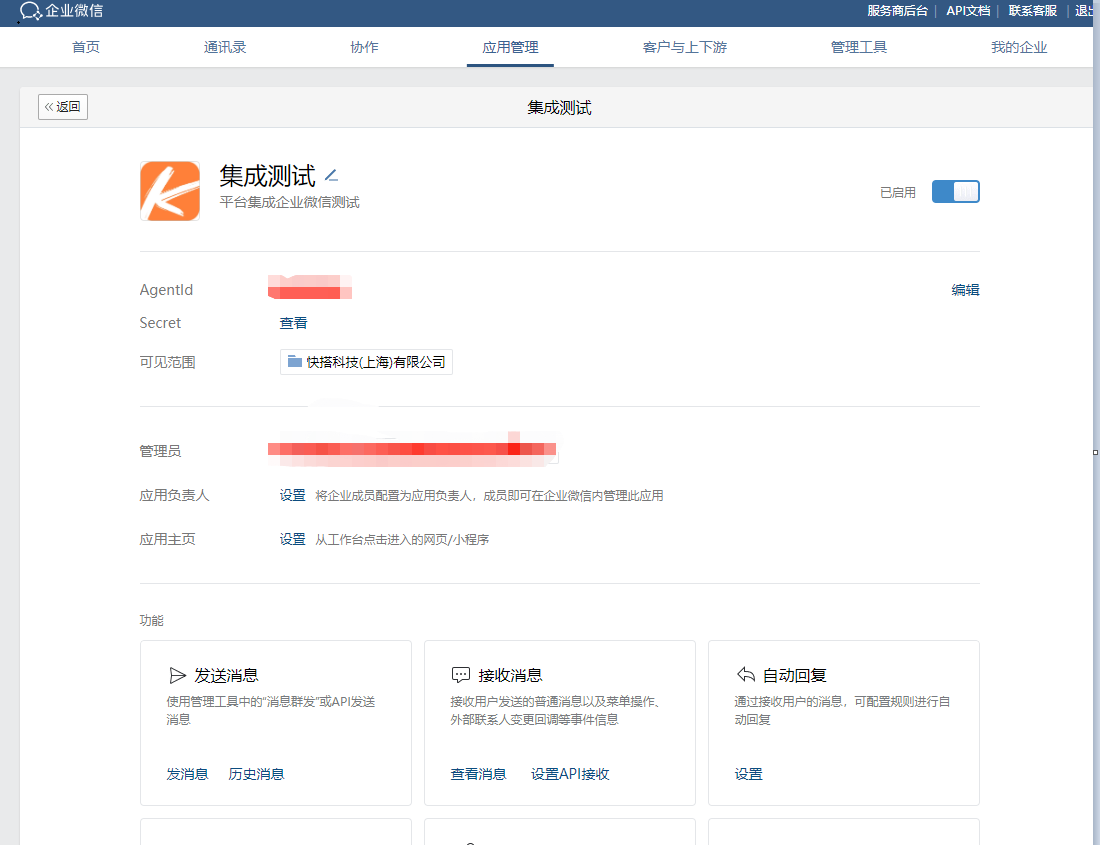The height and width of the screenshot is (845, 1100).
Task: Open the 管理工具 tab
Action: tap(858, 47)
